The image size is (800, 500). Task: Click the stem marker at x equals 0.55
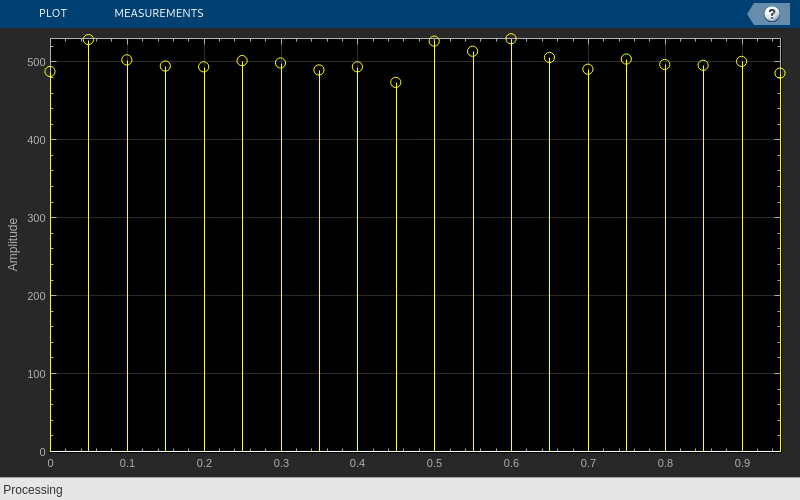pyautogui.click(x=472, y=52)
